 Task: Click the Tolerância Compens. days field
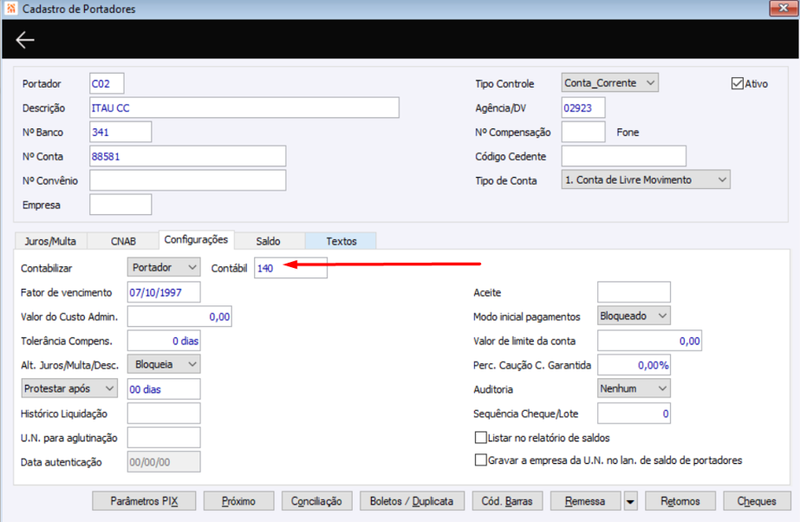(x=164, y=341)
